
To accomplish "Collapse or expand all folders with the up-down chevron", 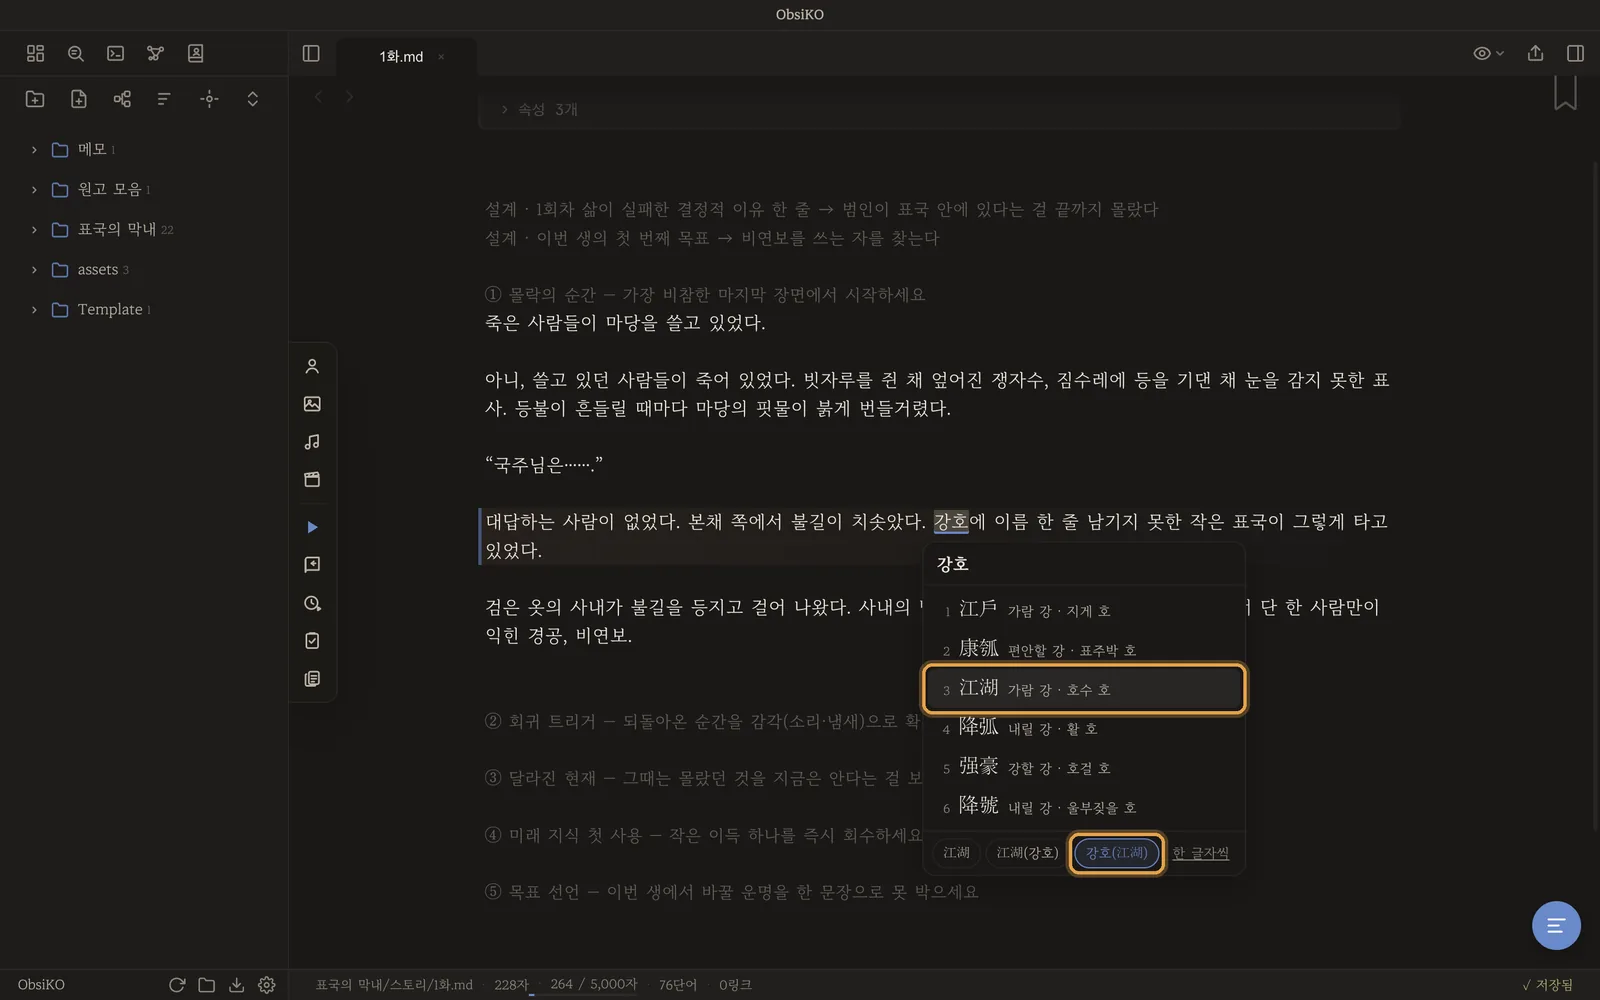I will pyautogui.click(x=252, y=98).
